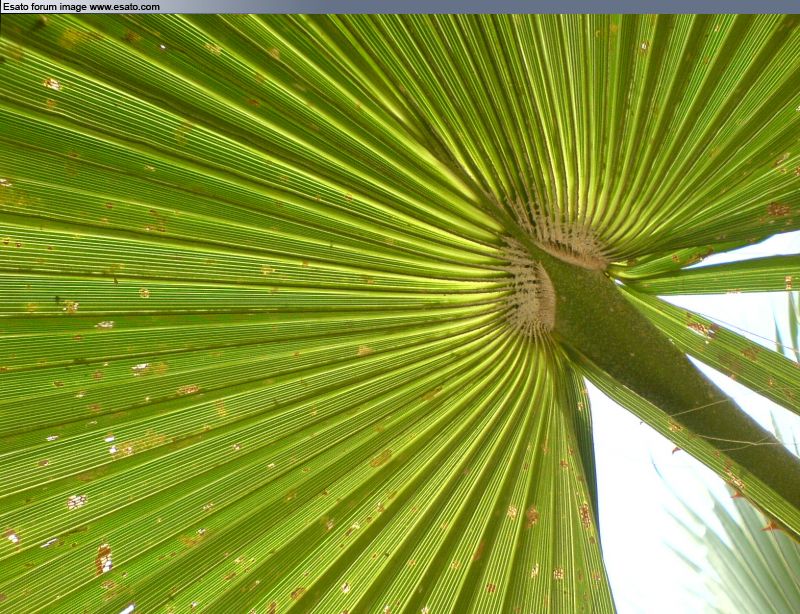Click the 'Esato forum image www.esato.com' header text
This screenshot has height=614, width=800.
[x=81, y=7]
